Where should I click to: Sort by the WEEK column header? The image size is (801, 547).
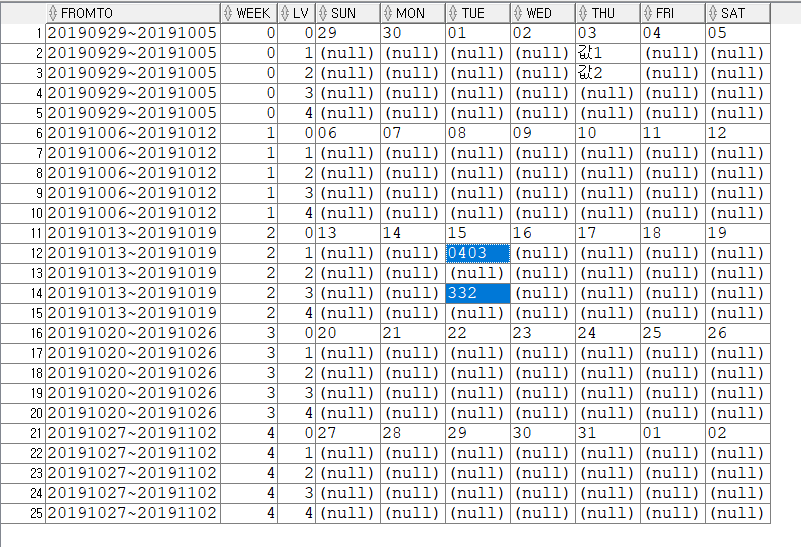click(x=249, y=13)
